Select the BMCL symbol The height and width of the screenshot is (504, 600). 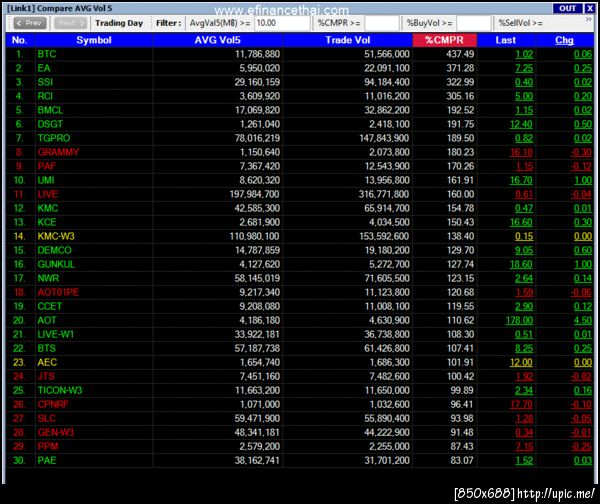pos(50,110)
